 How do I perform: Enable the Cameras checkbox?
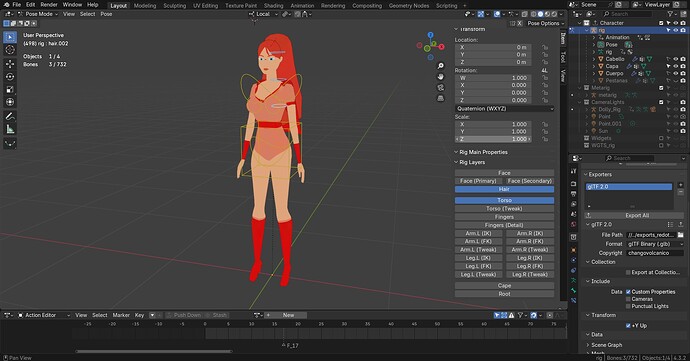(x=628, y=299)
